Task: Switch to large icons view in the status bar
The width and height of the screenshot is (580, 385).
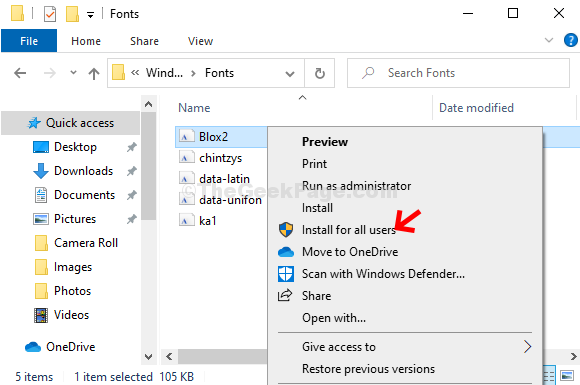Action: point(567,376)
